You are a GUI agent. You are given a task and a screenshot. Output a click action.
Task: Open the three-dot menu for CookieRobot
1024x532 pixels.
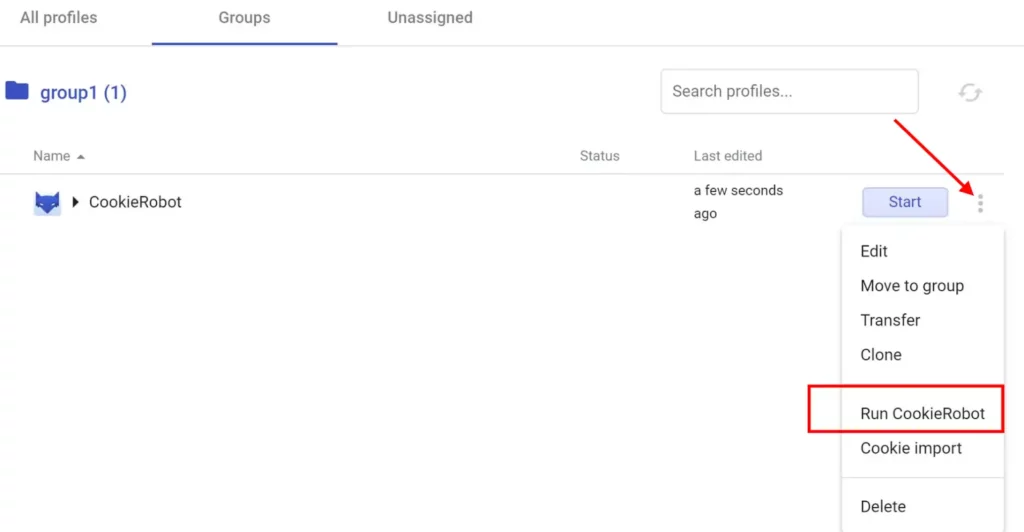pos(980,204)
